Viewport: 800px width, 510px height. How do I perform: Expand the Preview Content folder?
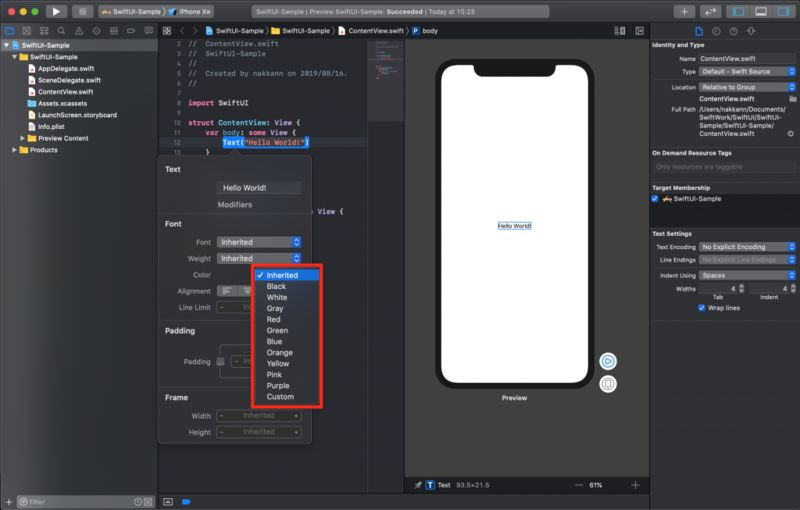(22, 138)
